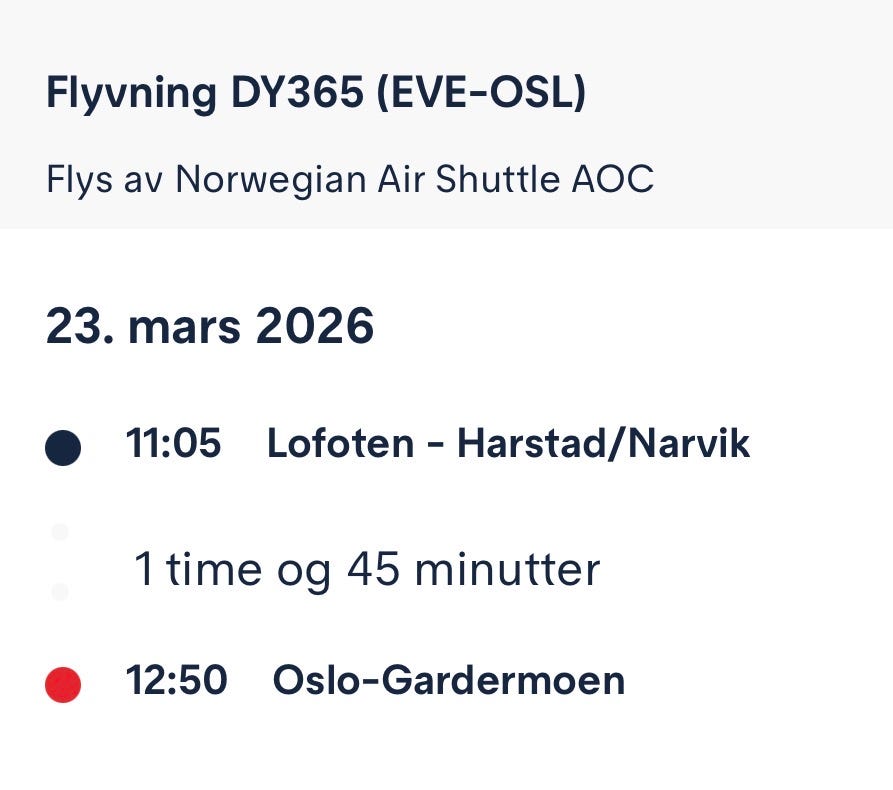
Task: Click the red arrival dot
Action: coord(63,685)
